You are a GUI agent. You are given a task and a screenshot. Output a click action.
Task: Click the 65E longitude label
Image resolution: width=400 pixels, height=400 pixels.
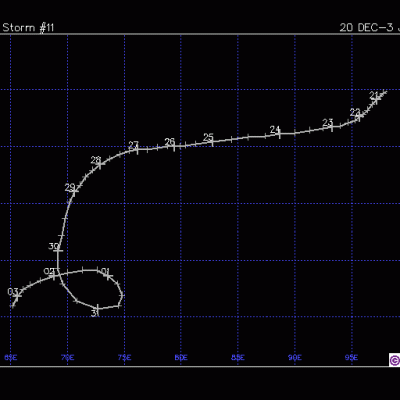(11, 358)
